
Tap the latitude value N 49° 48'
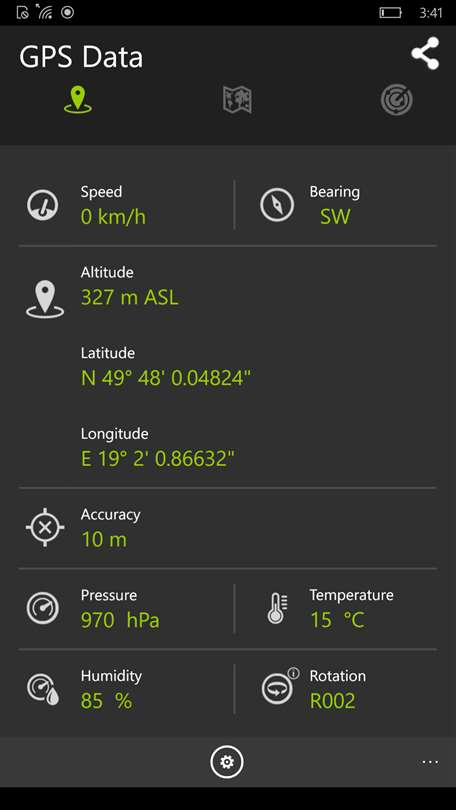(166, 379)
